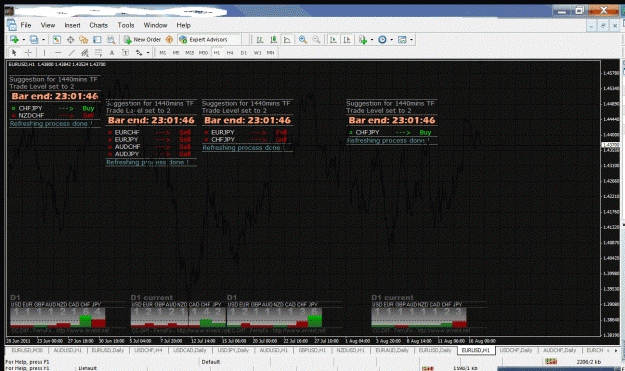Zoom out of the chart
The width and height of the screenshot is (625, 371).
click(316, 39)
